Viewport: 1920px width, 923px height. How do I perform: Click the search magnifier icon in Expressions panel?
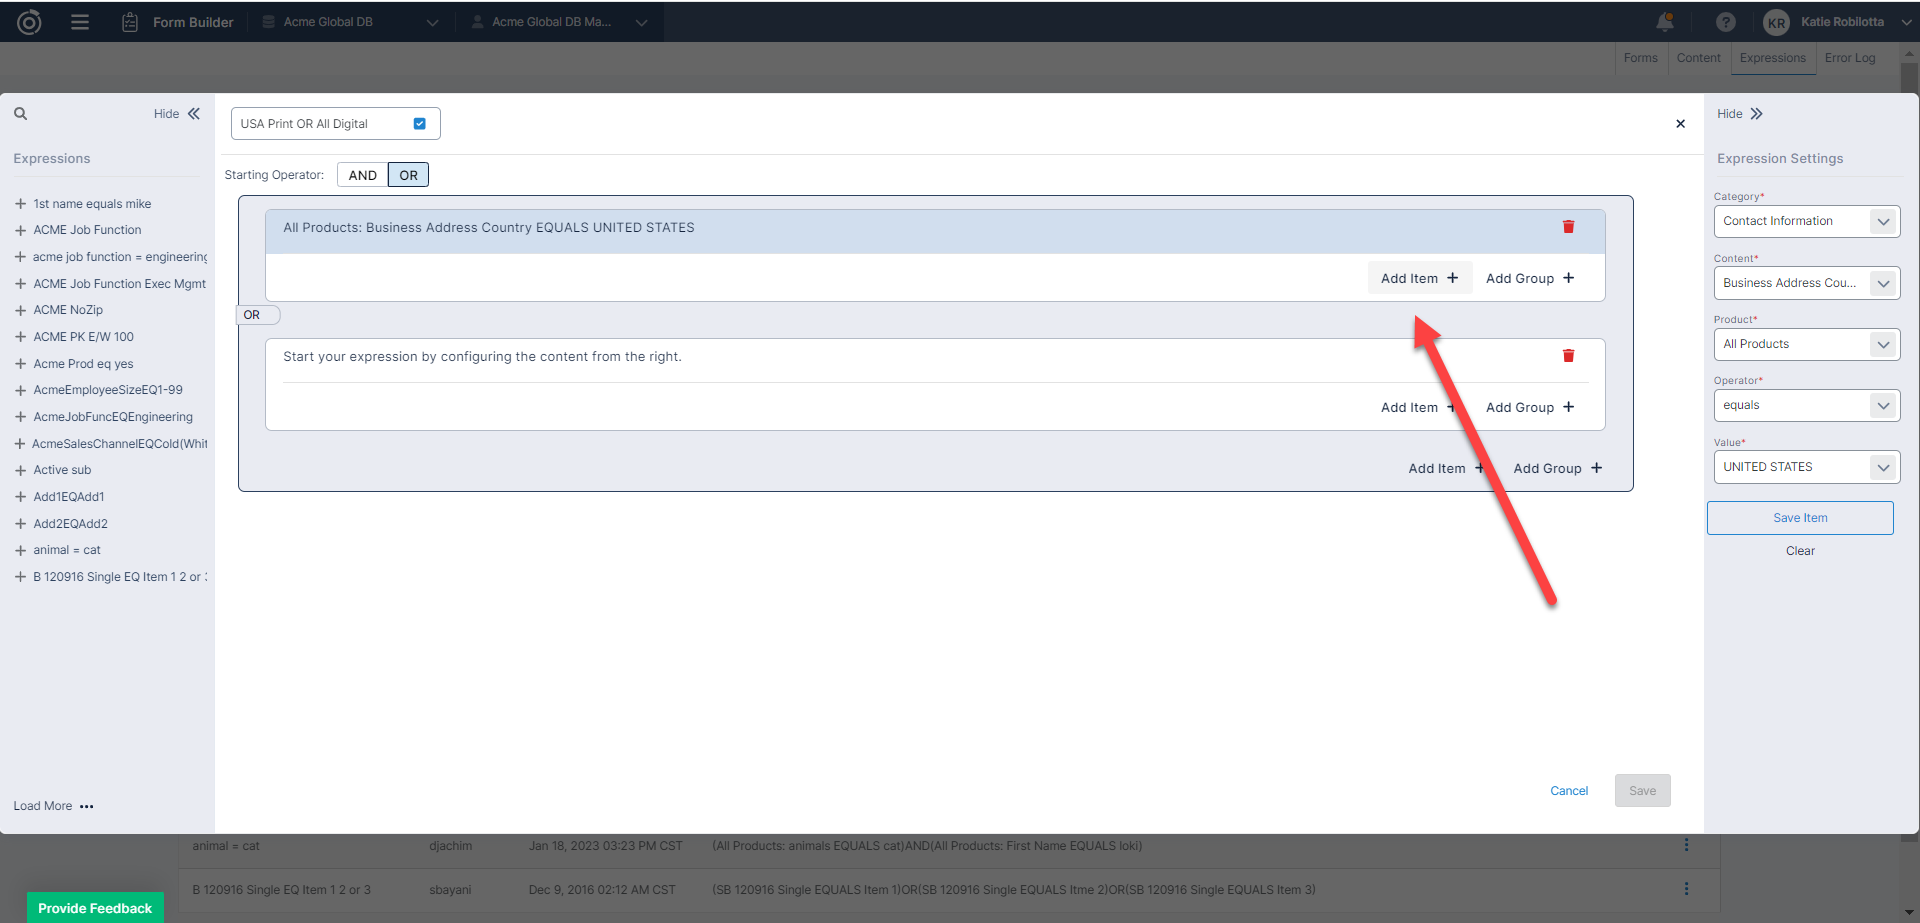20,114
